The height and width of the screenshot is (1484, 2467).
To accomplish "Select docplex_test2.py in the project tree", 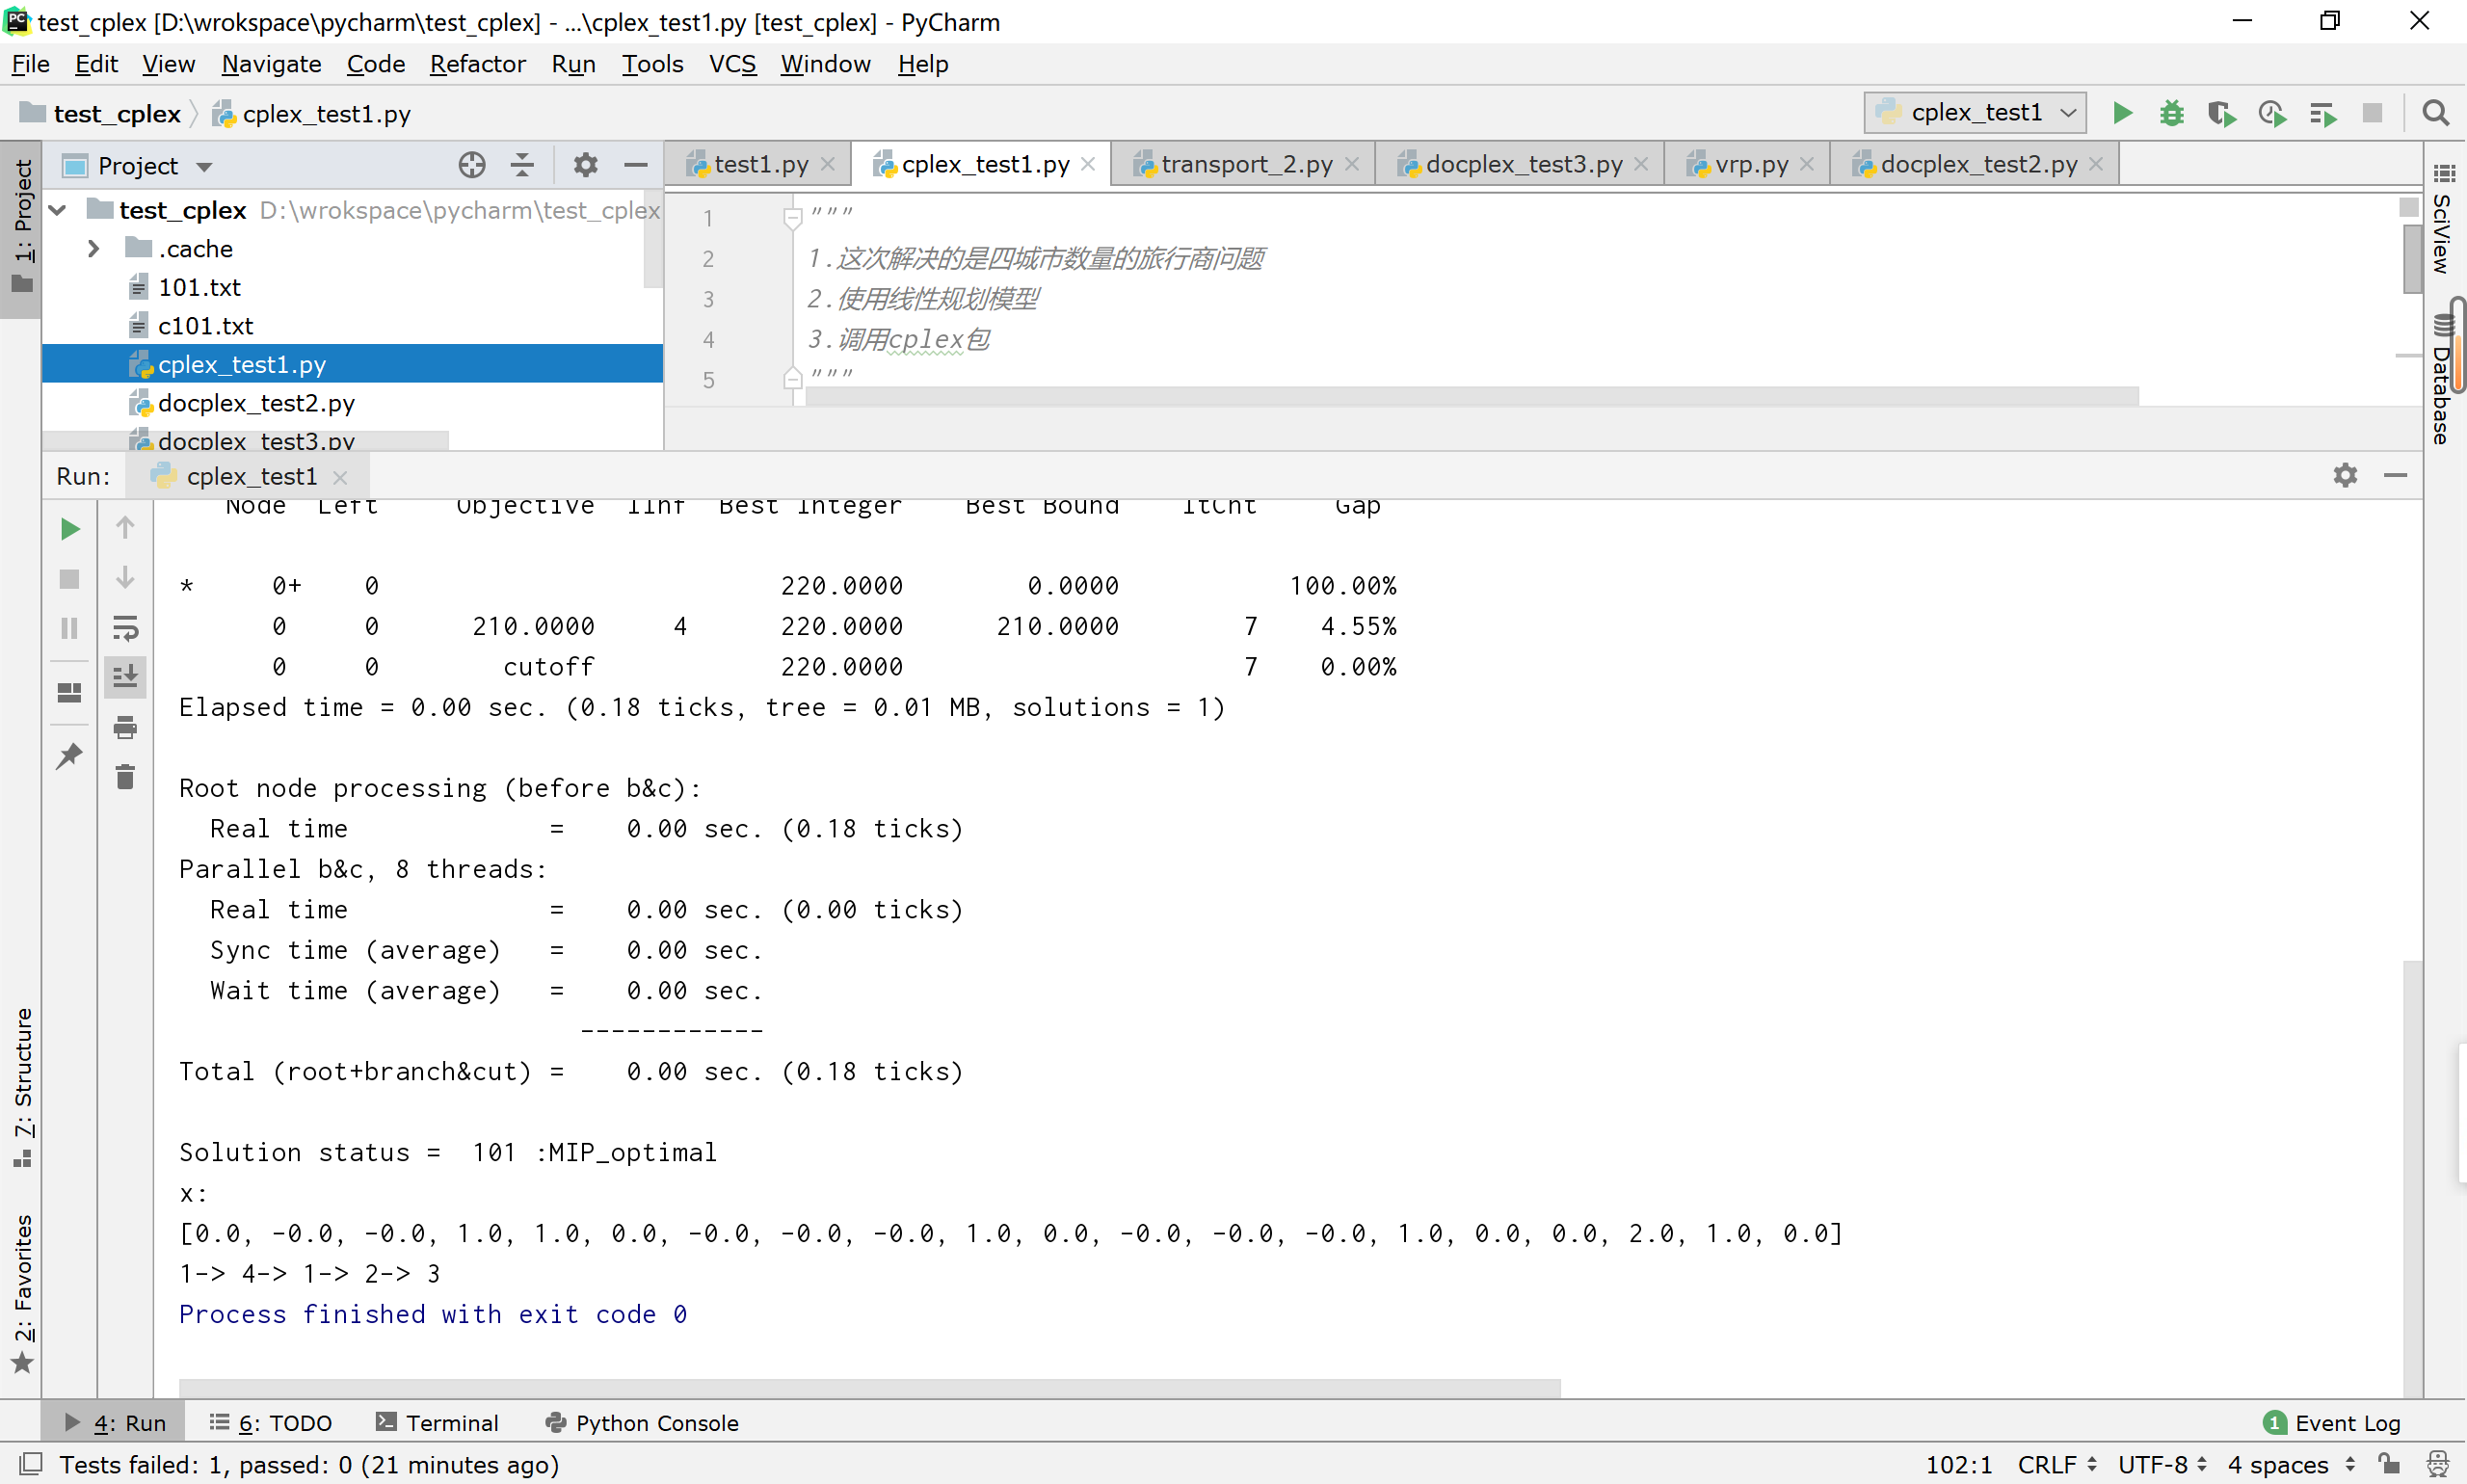I will 256,403.
